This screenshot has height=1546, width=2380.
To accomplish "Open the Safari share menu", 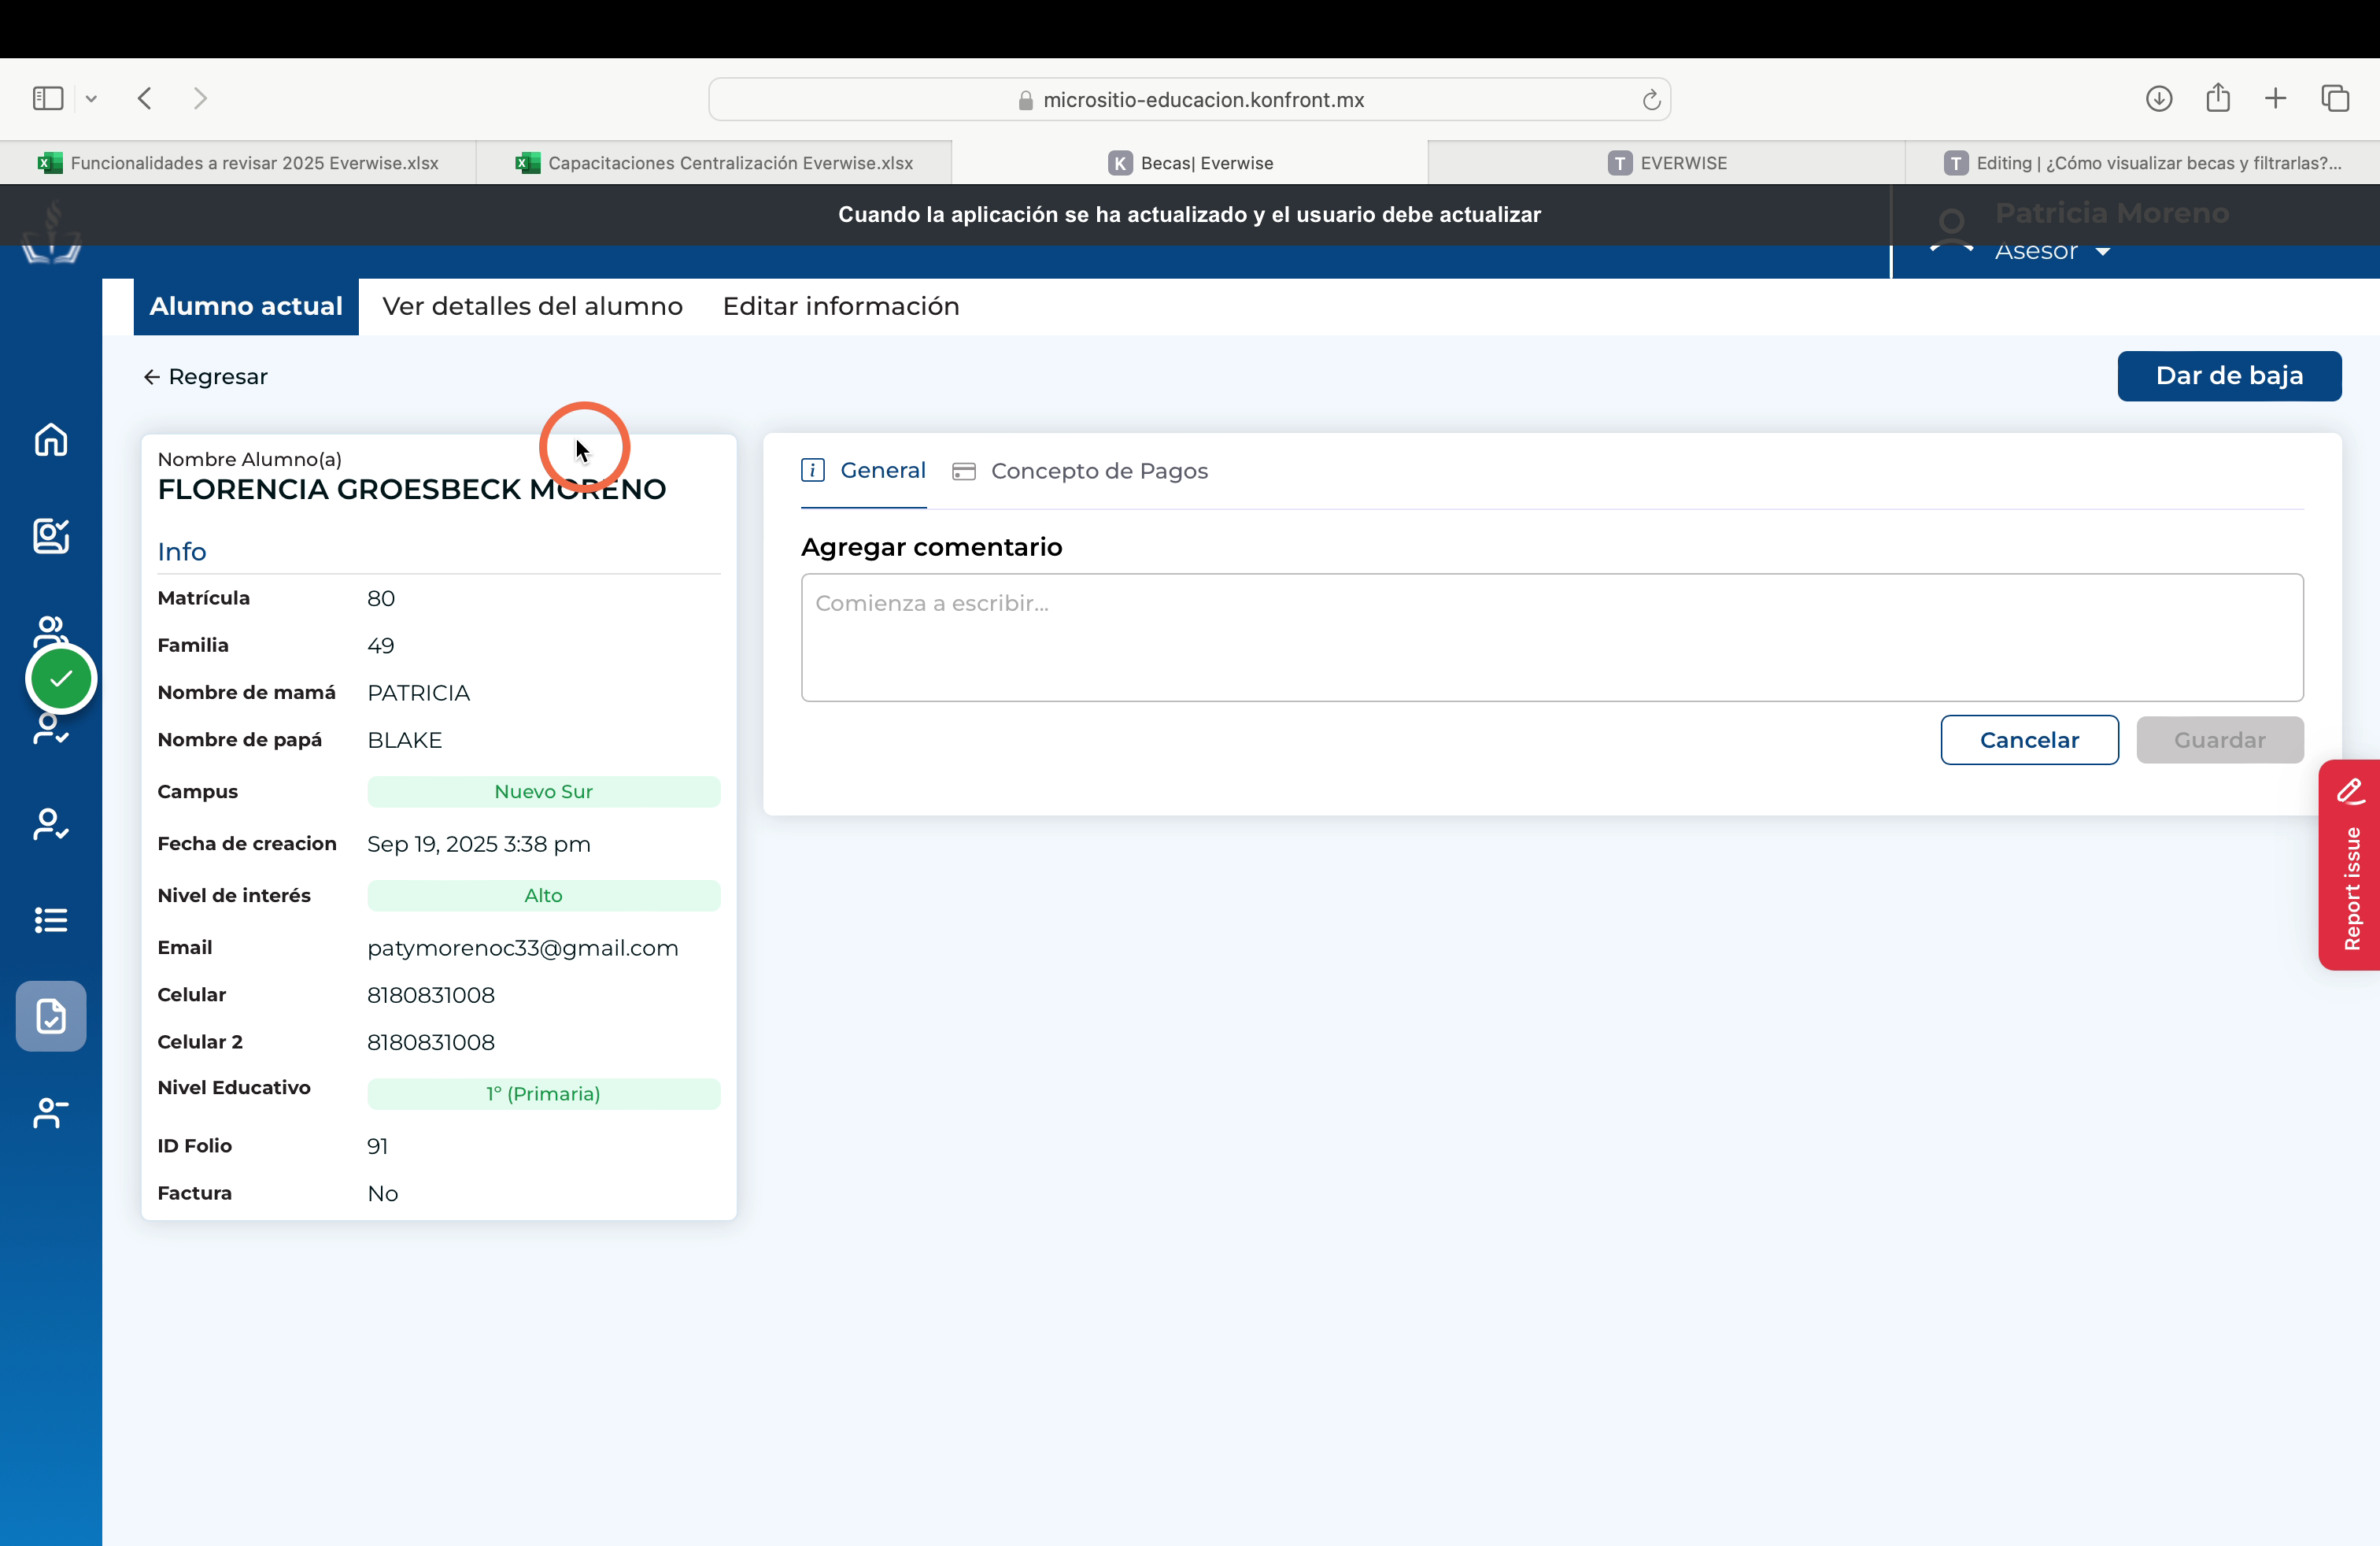I will pyautogui.click(x=2217, y=97).
